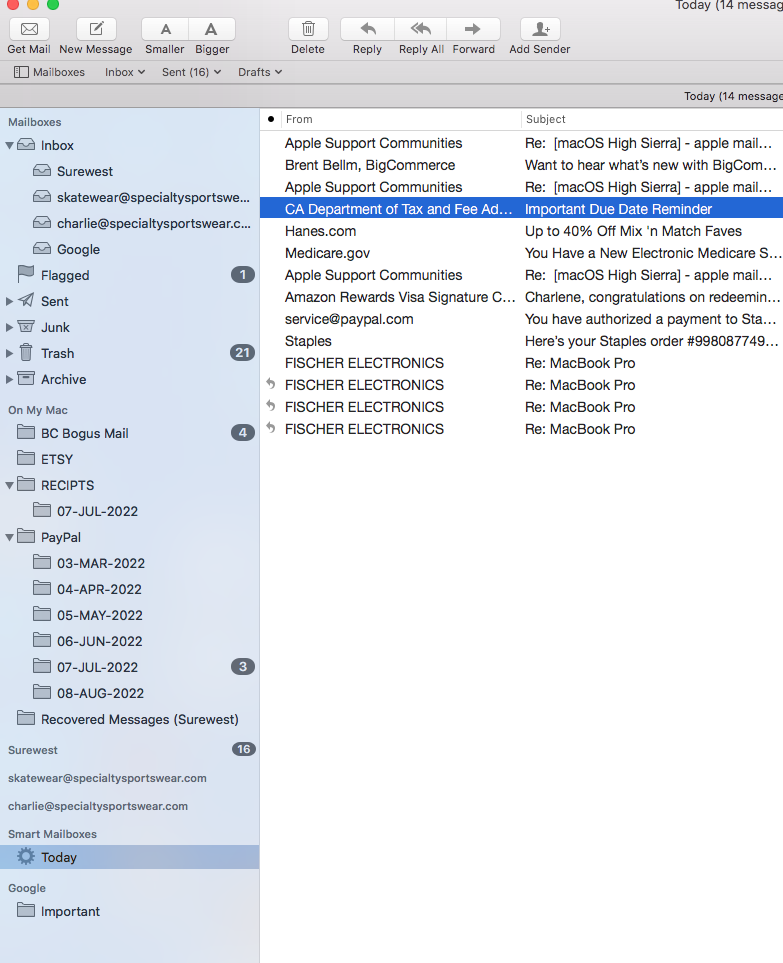This screenshot has height=963, width=783.
Task: Select the PayPal folder icon
Action: (26, 536)
